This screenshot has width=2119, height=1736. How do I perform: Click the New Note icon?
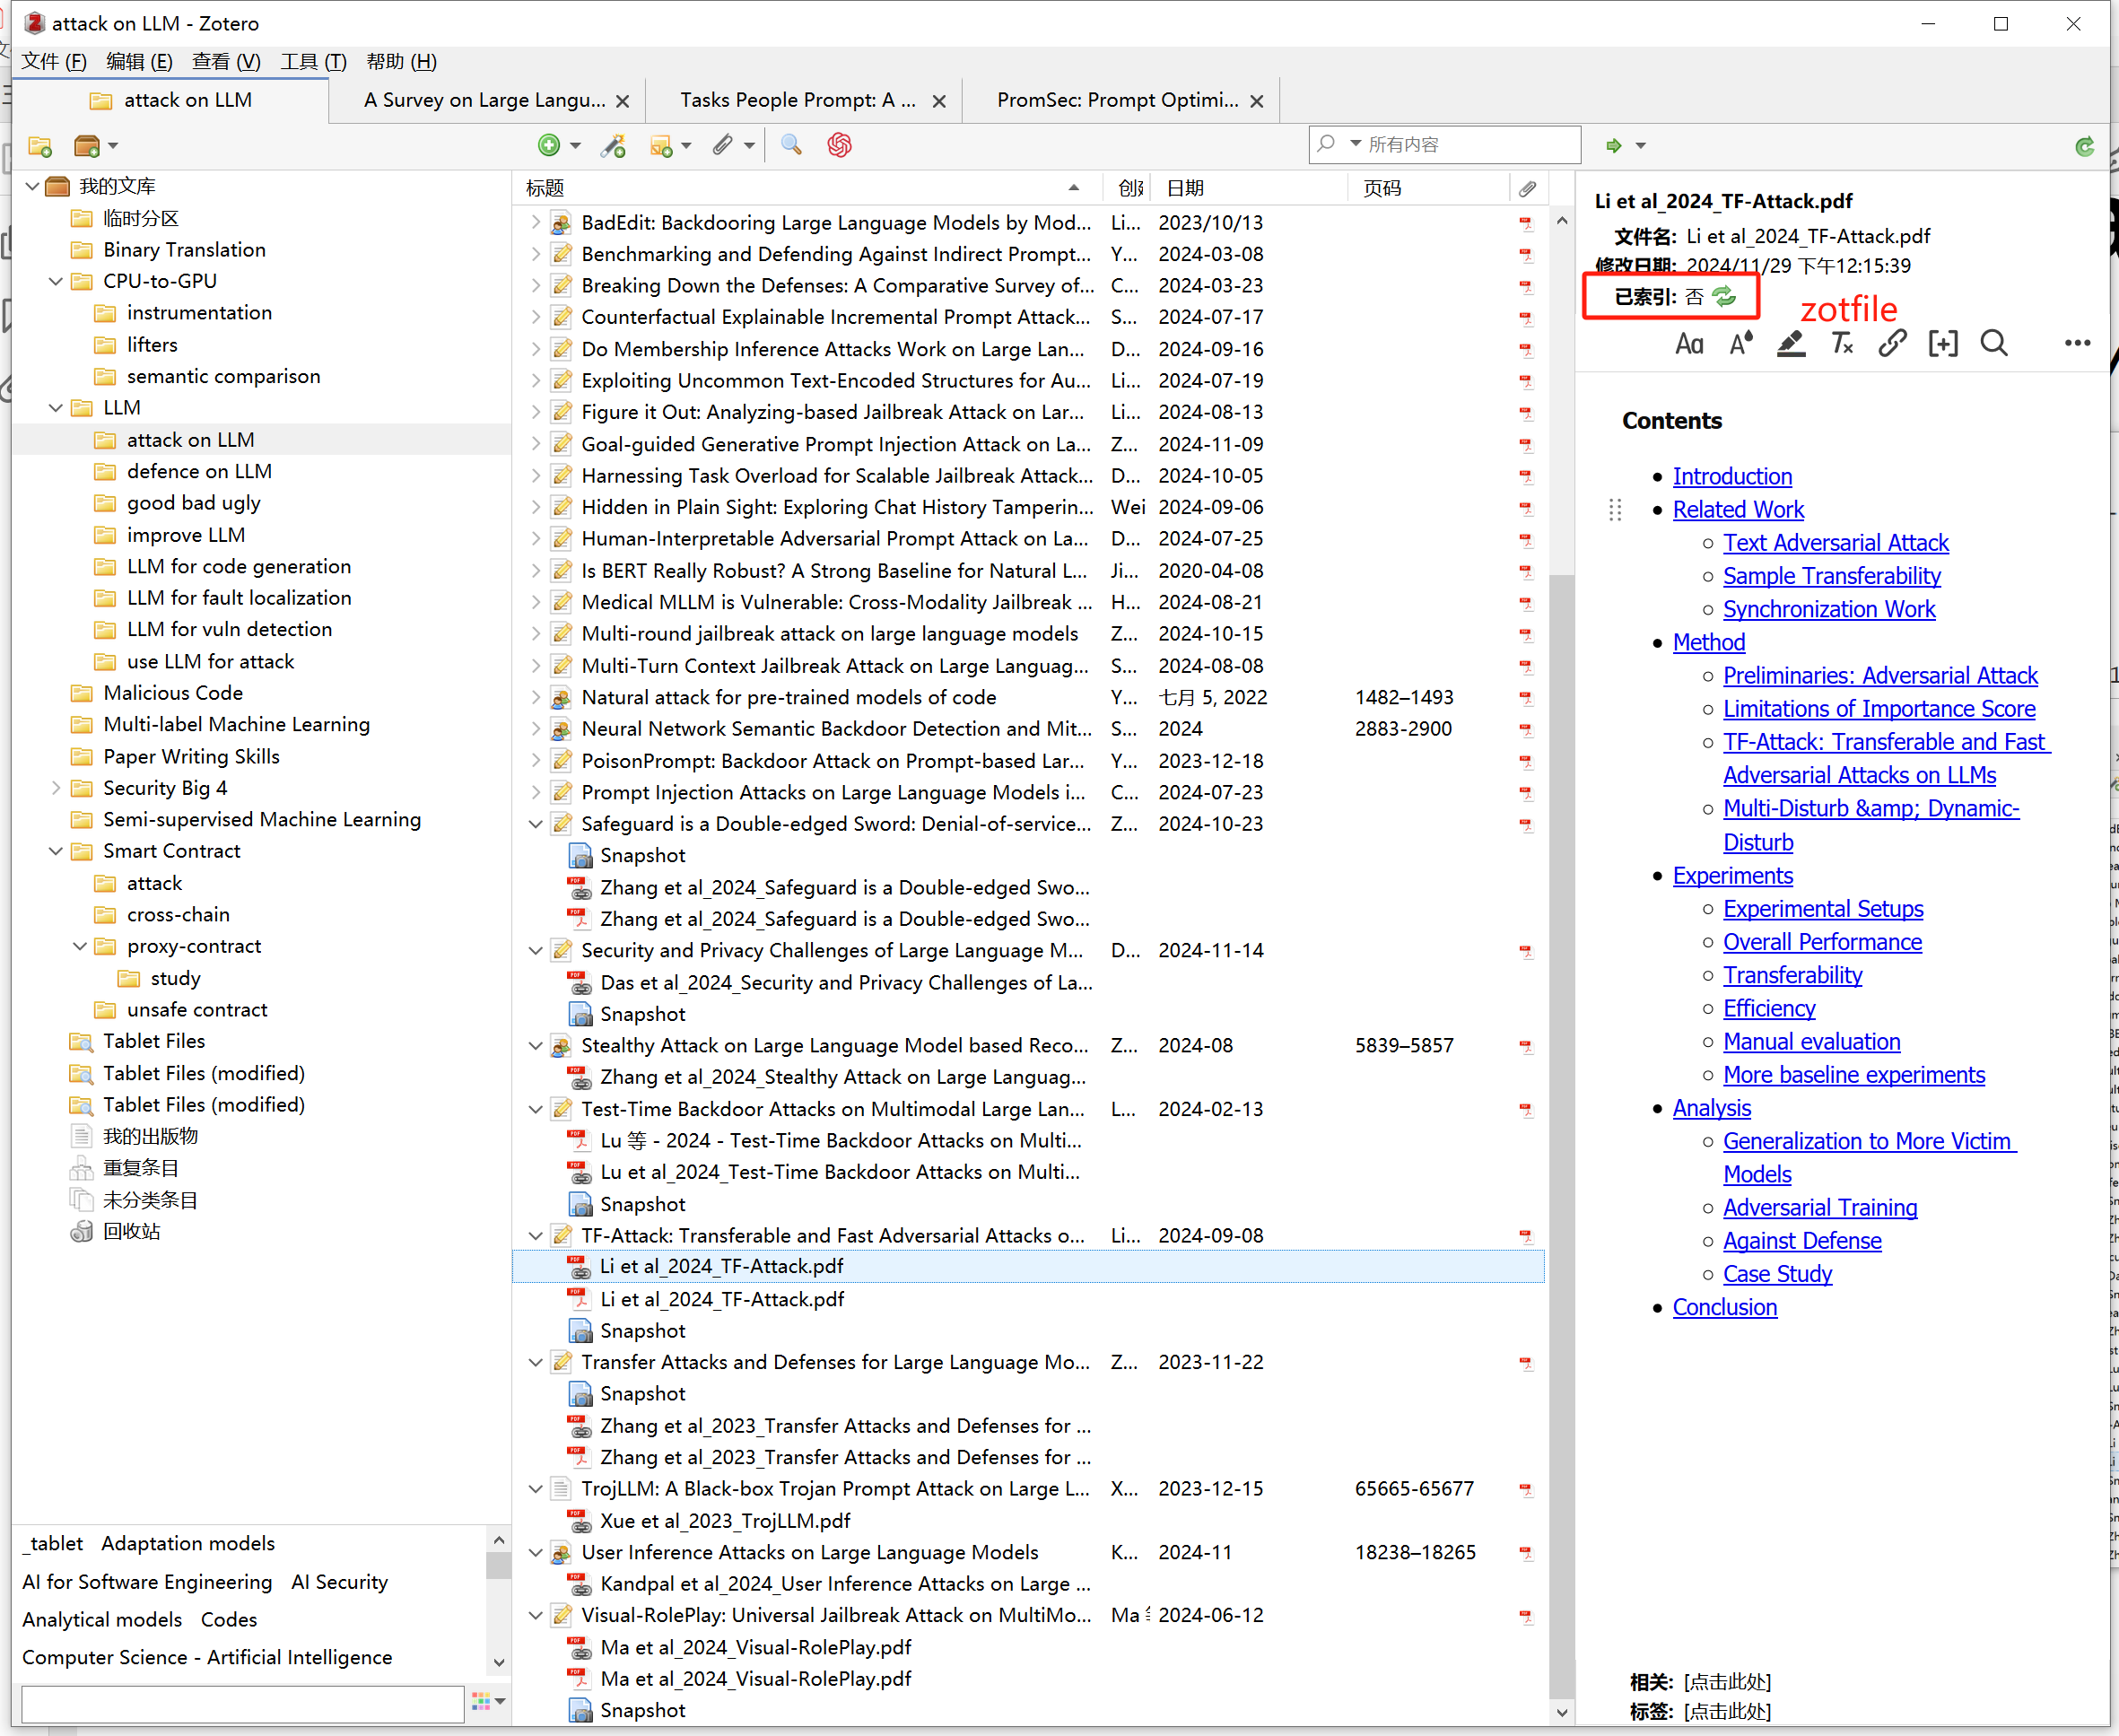tap(661, 146)
